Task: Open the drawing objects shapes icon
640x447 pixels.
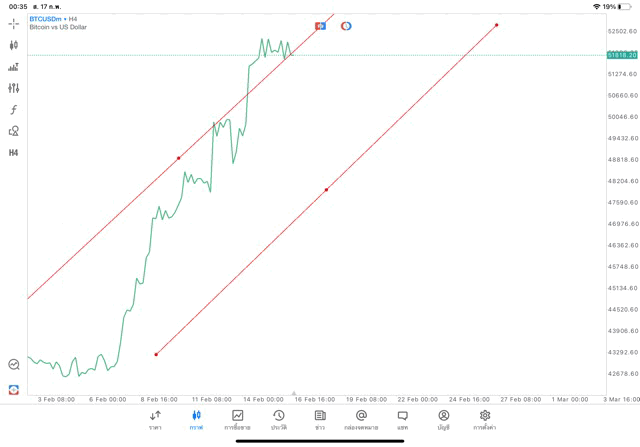Action: [14, 131]
